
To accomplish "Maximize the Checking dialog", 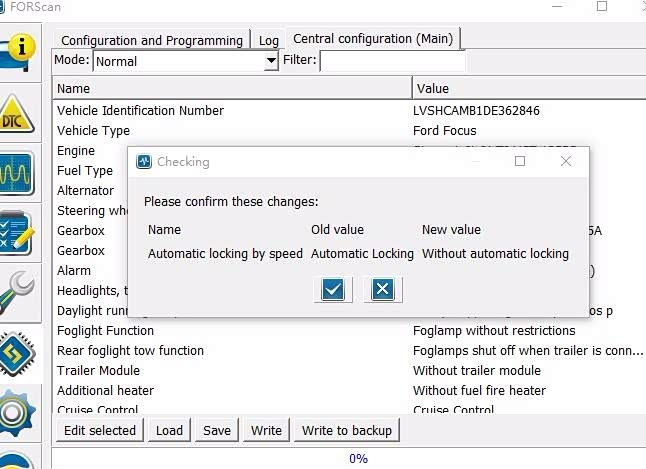I will [520, 161].
